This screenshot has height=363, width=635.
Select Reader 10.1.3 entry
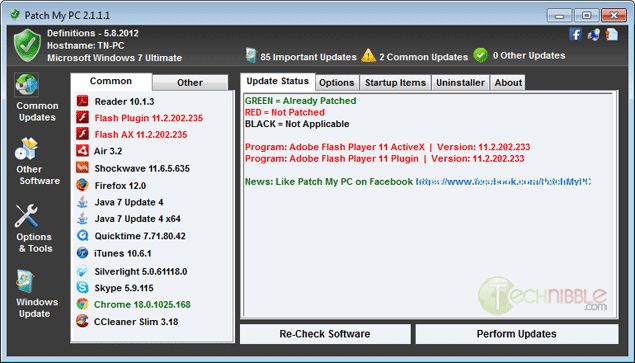tap(124, 101)
